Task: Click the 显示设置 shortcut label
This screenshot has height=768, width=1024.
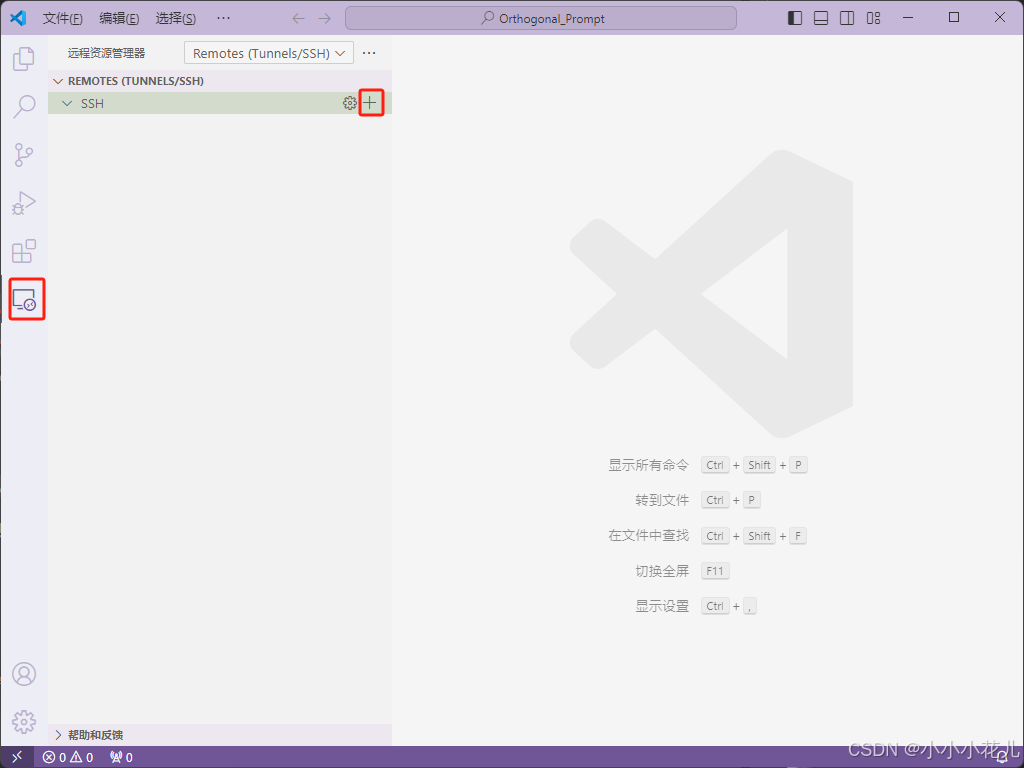Action: 662,606
